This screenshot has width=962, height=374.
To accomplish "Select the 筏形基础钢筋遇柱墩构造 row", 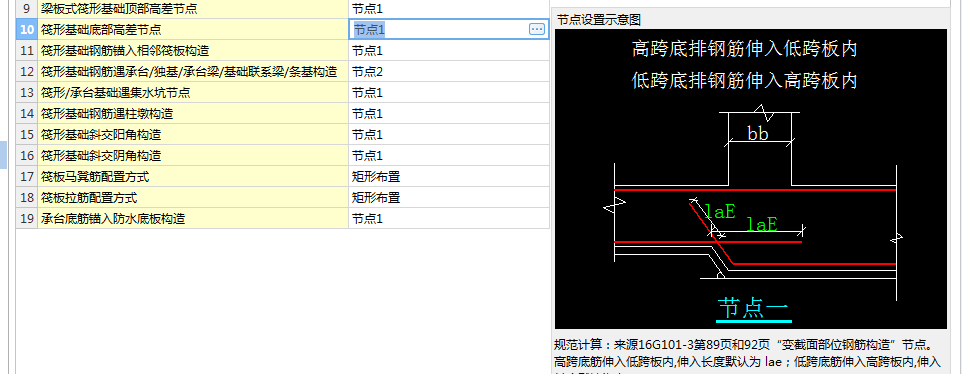I will (x=193, y=113).
